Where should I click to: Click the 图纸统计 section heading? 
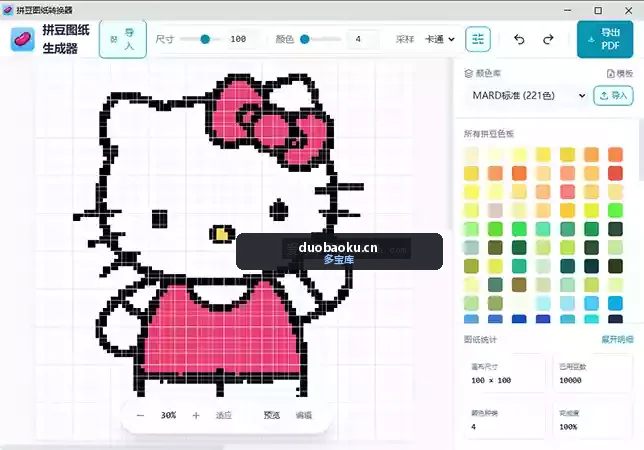(x=480, y=340)
